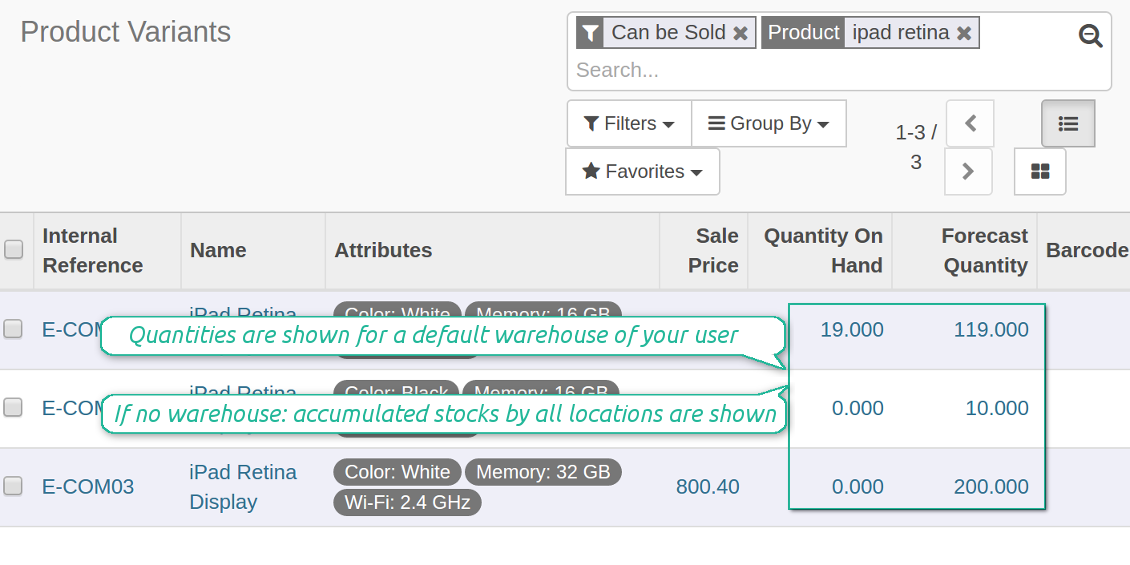Click the 800.40 sale price cell
Viewport: 1130px width, 565px height.
point(708,487)
